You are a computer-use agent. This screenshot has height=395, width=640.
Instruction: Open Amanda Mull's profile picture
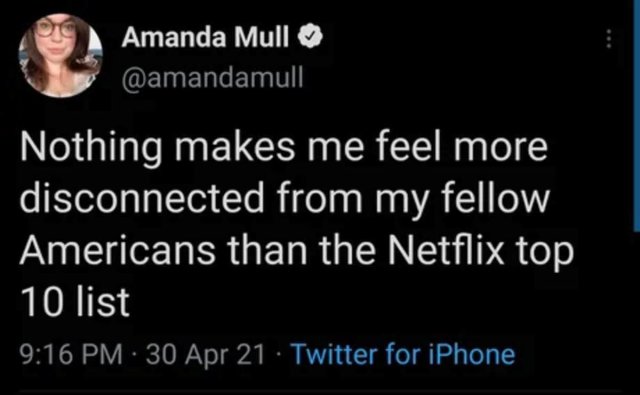(60, 55)
